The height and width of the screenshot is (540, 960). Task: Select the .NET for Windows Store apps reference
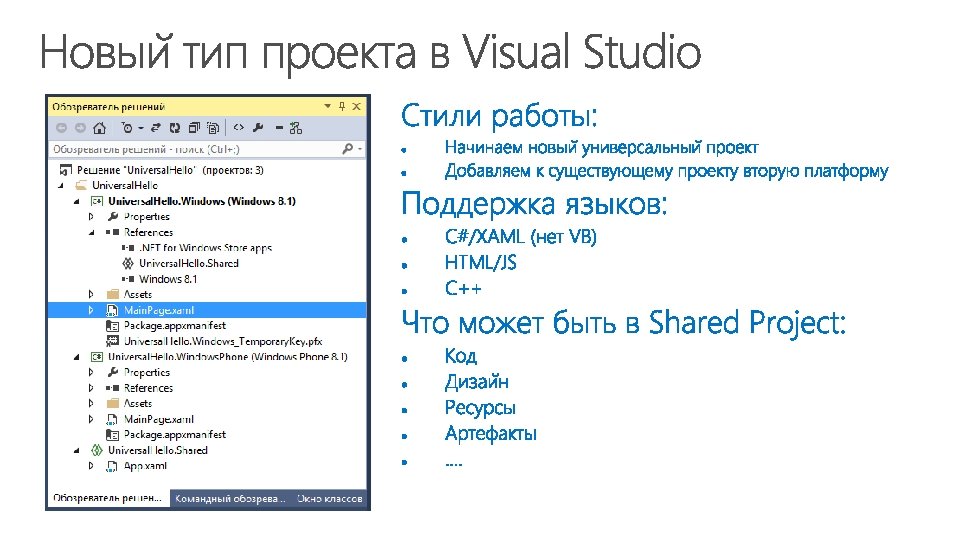coord(205,248)
